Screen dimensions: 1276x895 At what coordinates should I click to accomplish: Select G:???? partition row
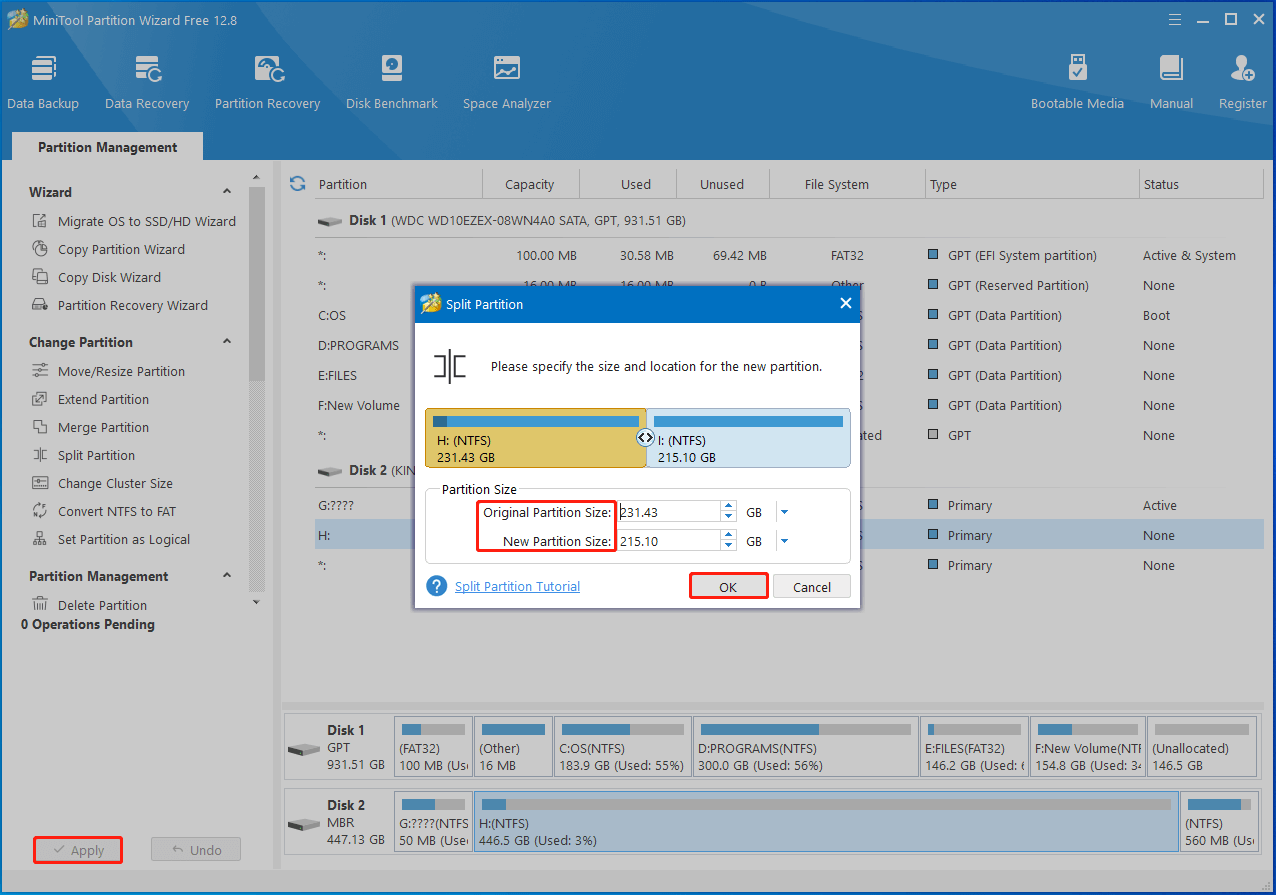point(790,505)
